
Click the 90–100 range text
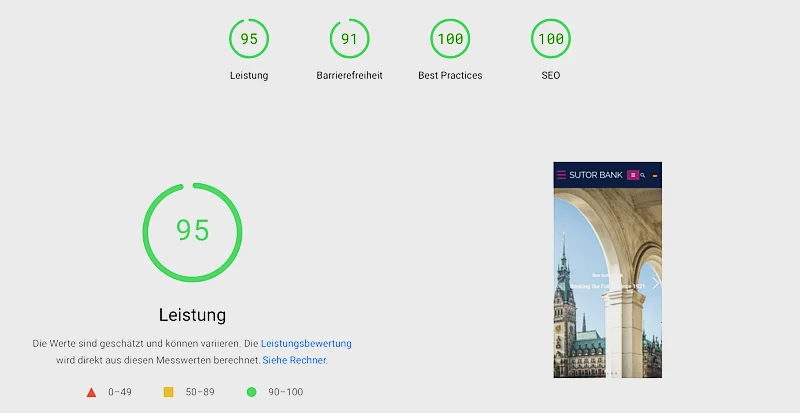(x=286, y=392)
